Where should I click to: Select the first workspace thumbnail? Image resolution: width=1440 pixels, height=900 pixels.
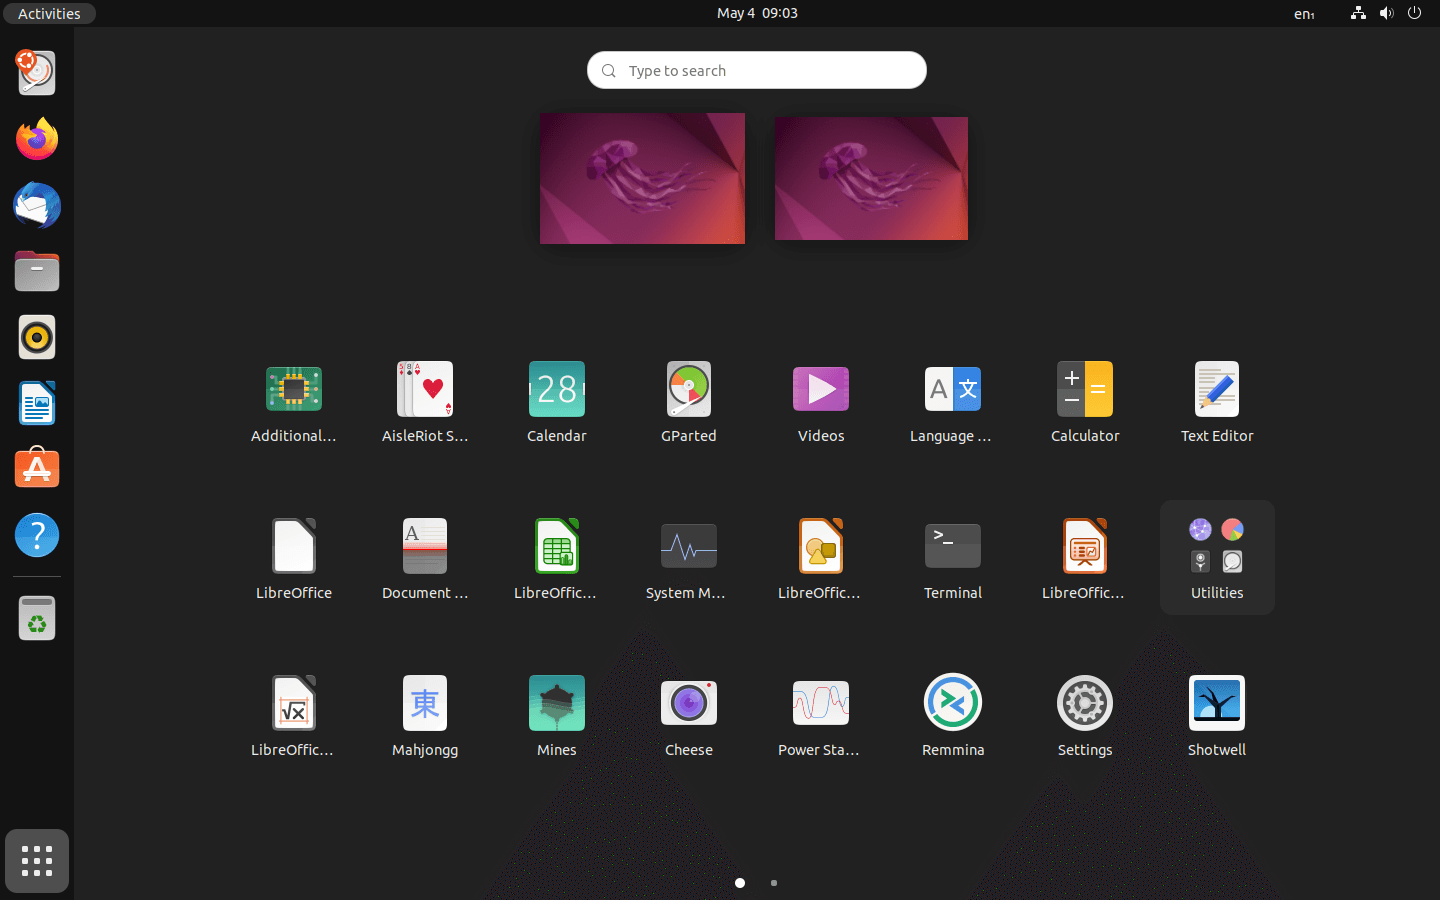[x=642, y=178]
